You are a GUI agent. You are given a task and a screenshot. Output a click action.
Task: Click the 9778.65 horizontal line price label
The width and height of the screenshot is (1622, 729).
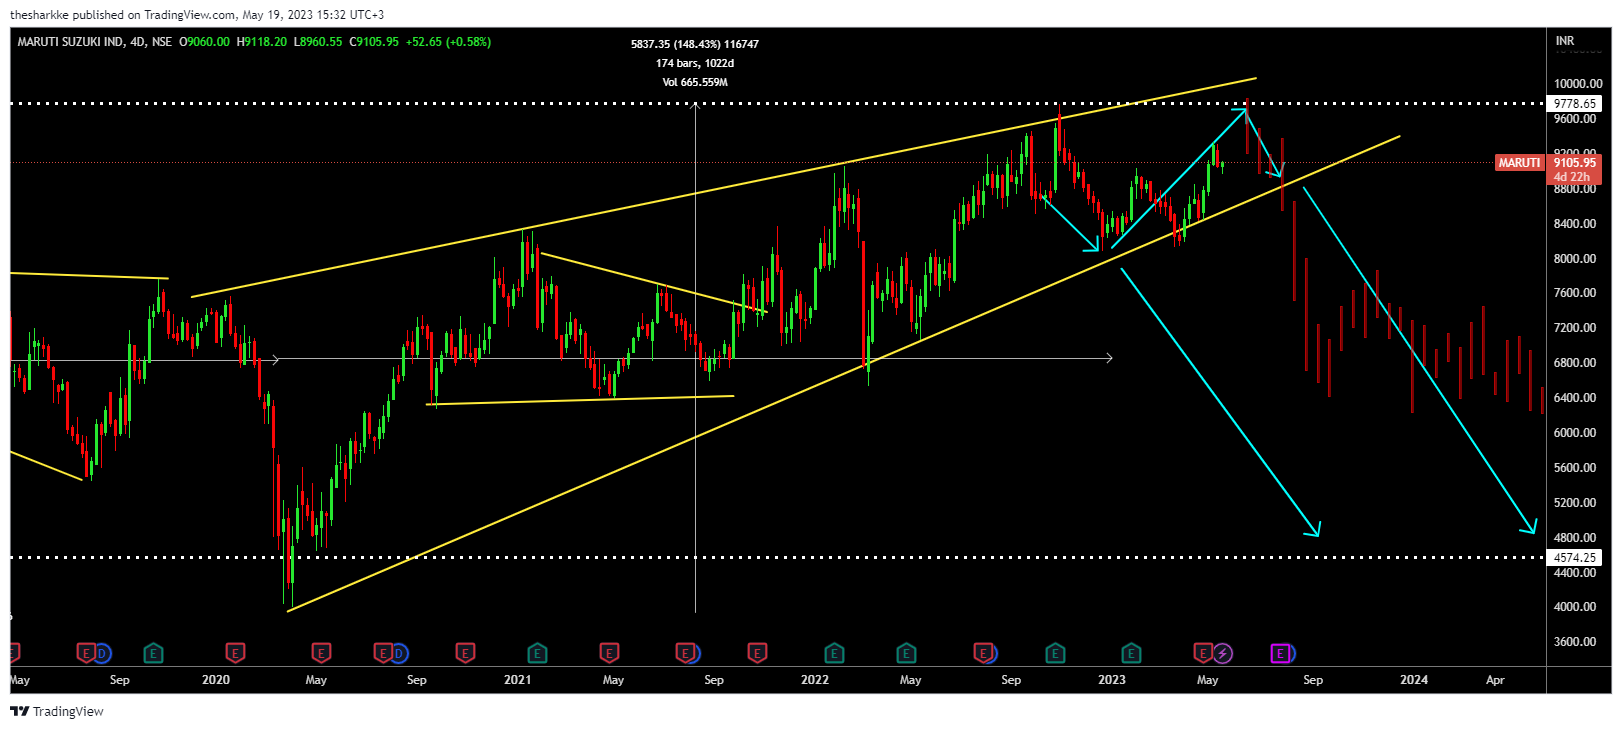(1575, 103)
